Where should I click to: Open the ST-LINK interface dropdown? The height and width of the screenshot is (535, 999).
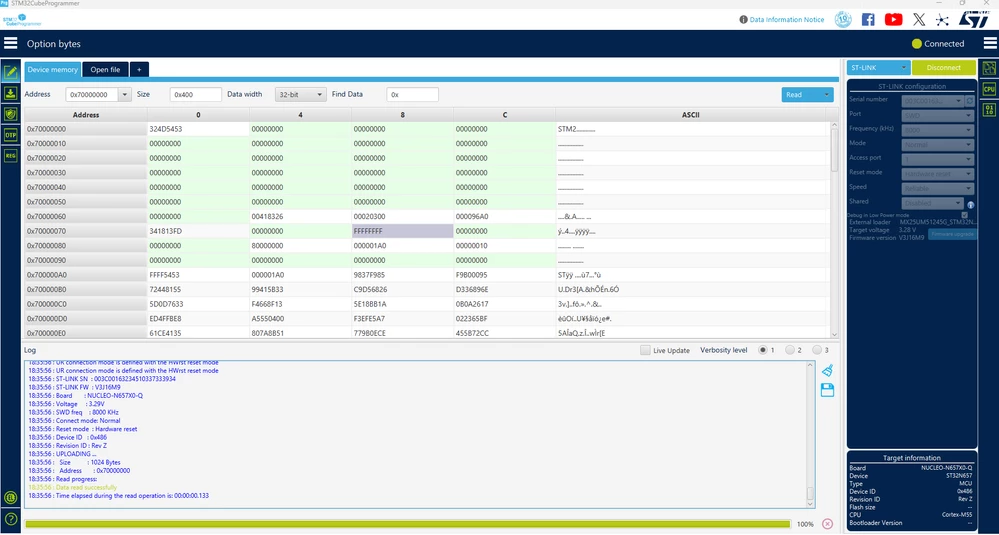879,68
